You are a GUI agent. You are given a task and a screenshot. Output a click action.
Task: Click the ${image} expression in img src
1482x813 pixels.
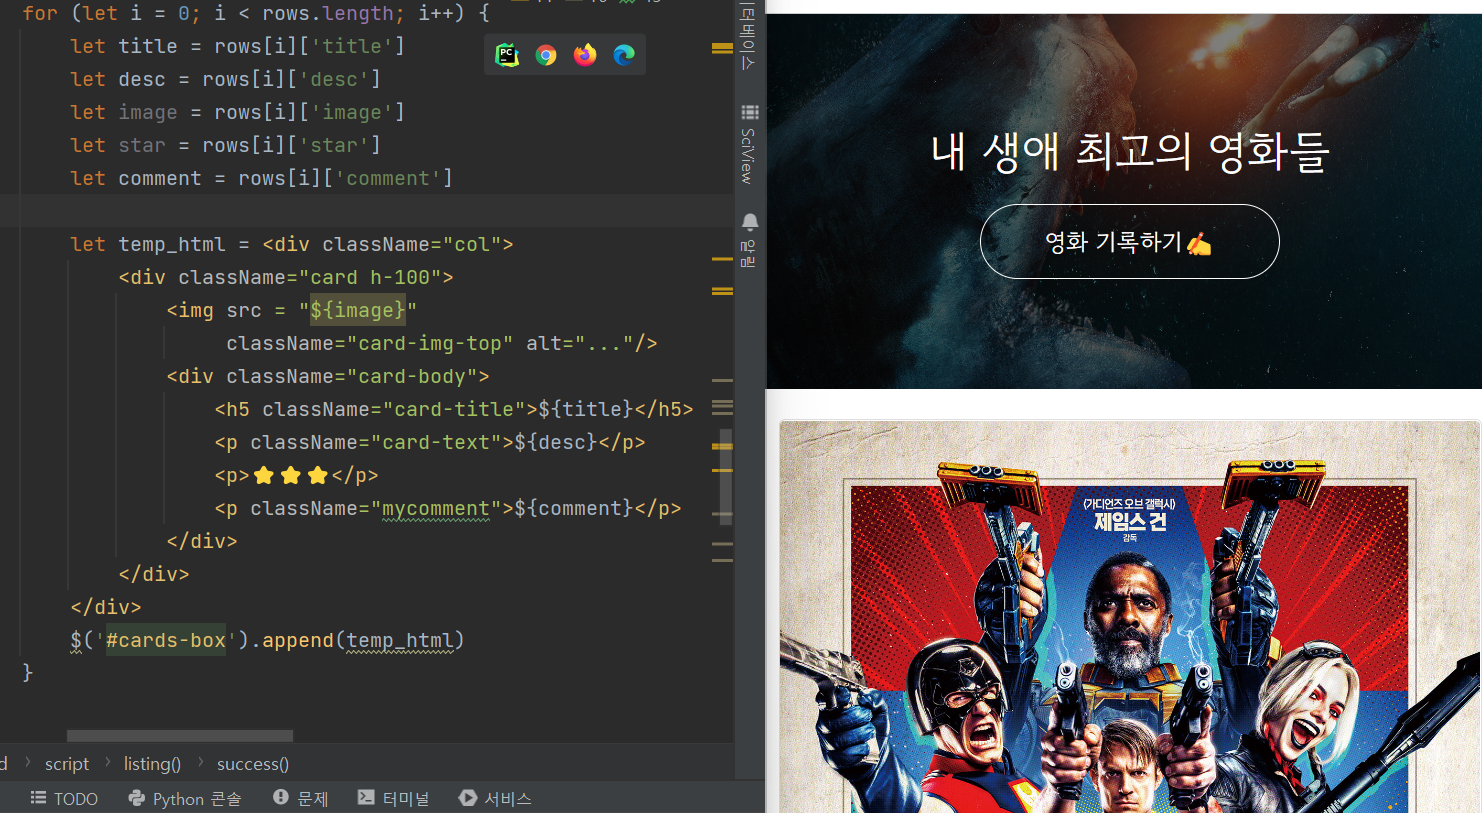click(358, 311)
